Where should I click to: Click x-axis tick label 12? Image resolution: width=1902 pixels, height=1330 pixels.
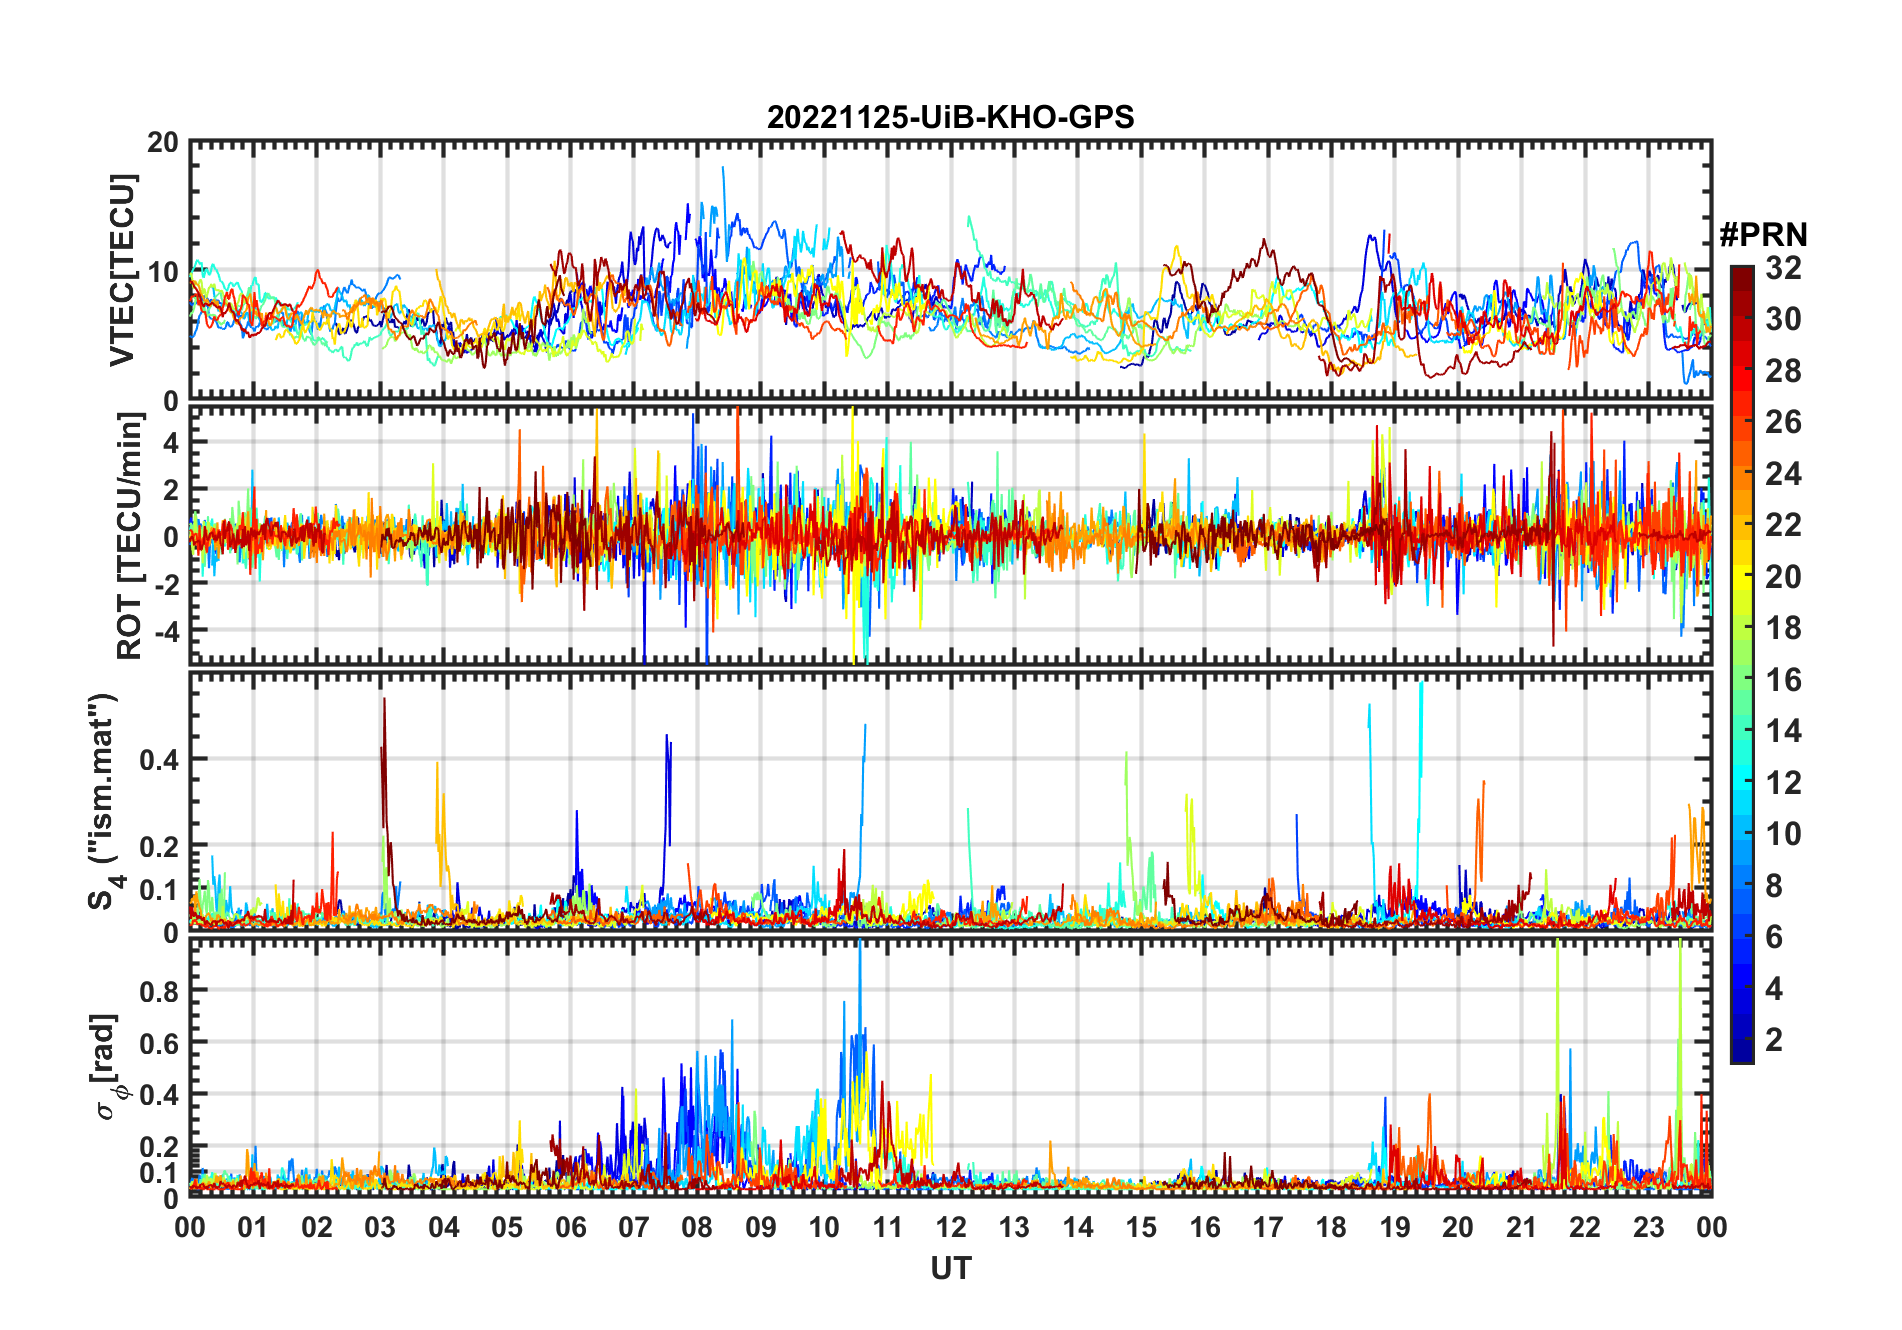pos(951,1227)
